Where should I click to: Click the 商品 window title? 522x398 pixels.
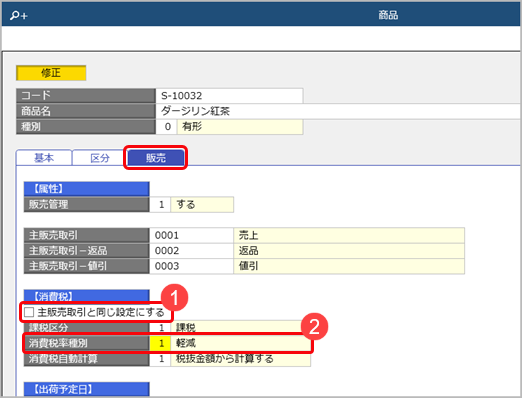click(388, 15)
